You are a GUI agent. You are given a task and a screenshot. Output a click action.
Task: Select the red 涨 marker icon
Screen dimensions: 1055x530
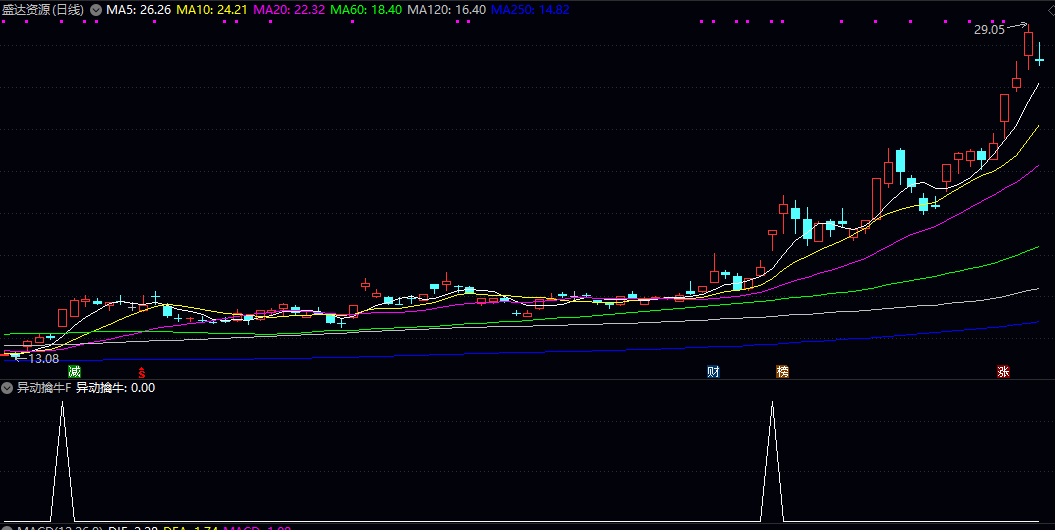pos(1002,372)
